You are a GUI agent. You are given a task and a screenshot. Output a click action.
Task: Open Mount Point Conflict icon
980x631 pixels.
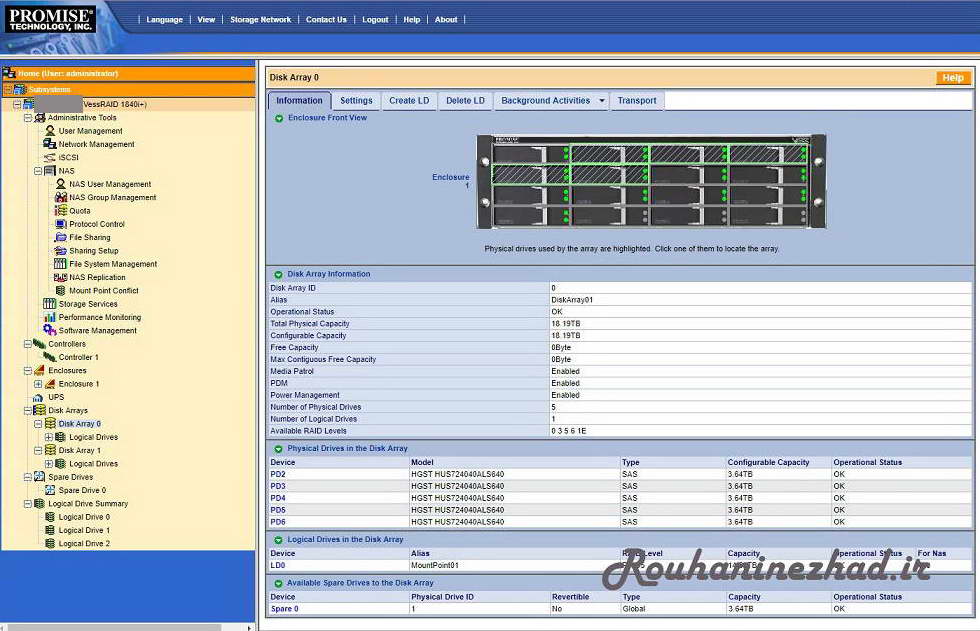61,291
